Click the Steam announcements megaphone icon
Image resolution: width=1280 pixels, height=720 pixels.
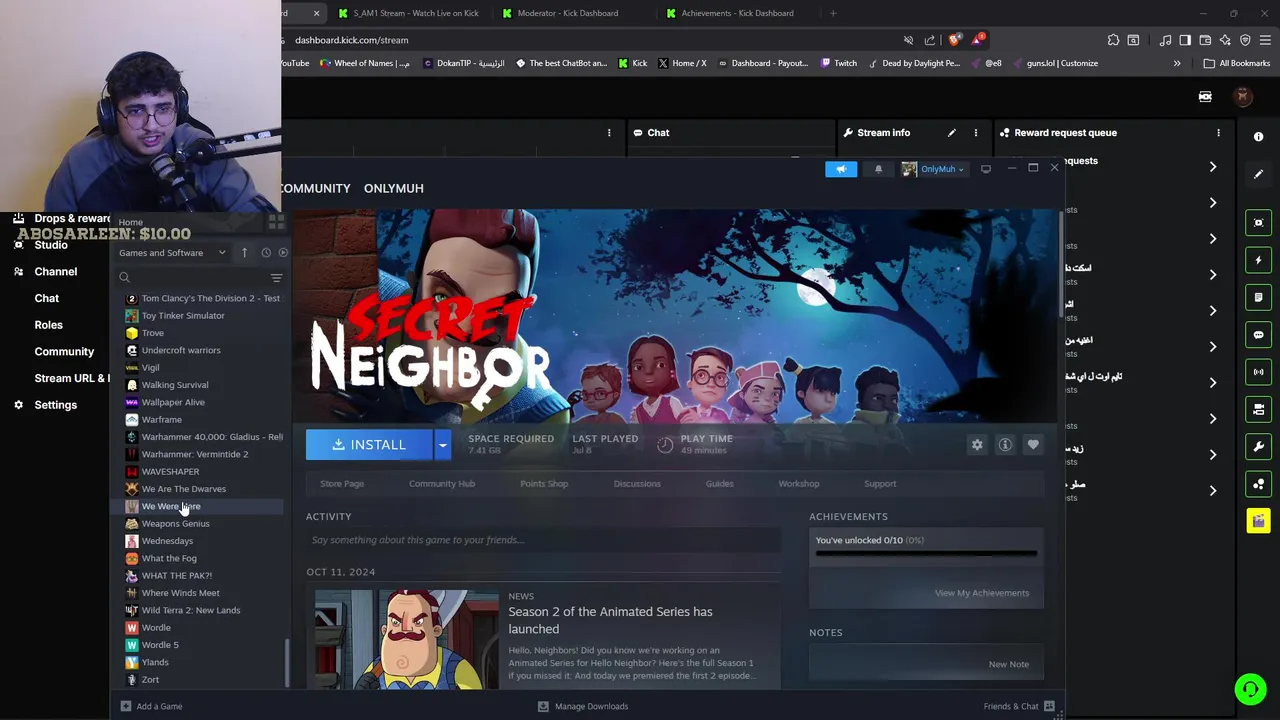(841, 169)
